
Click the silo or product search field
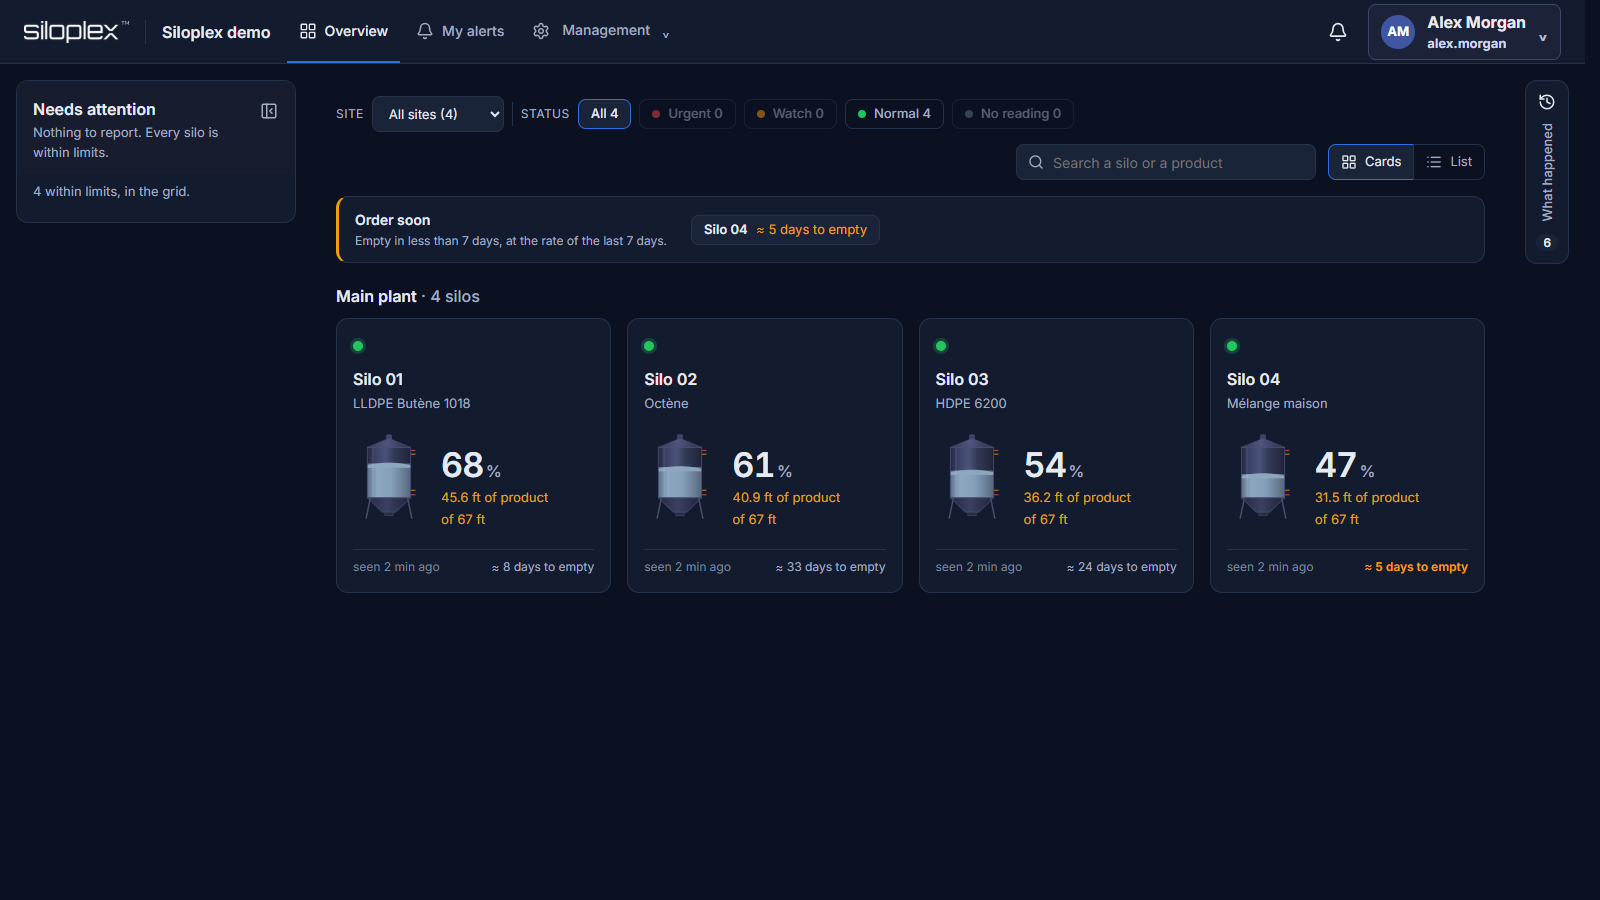point(1166,162)
